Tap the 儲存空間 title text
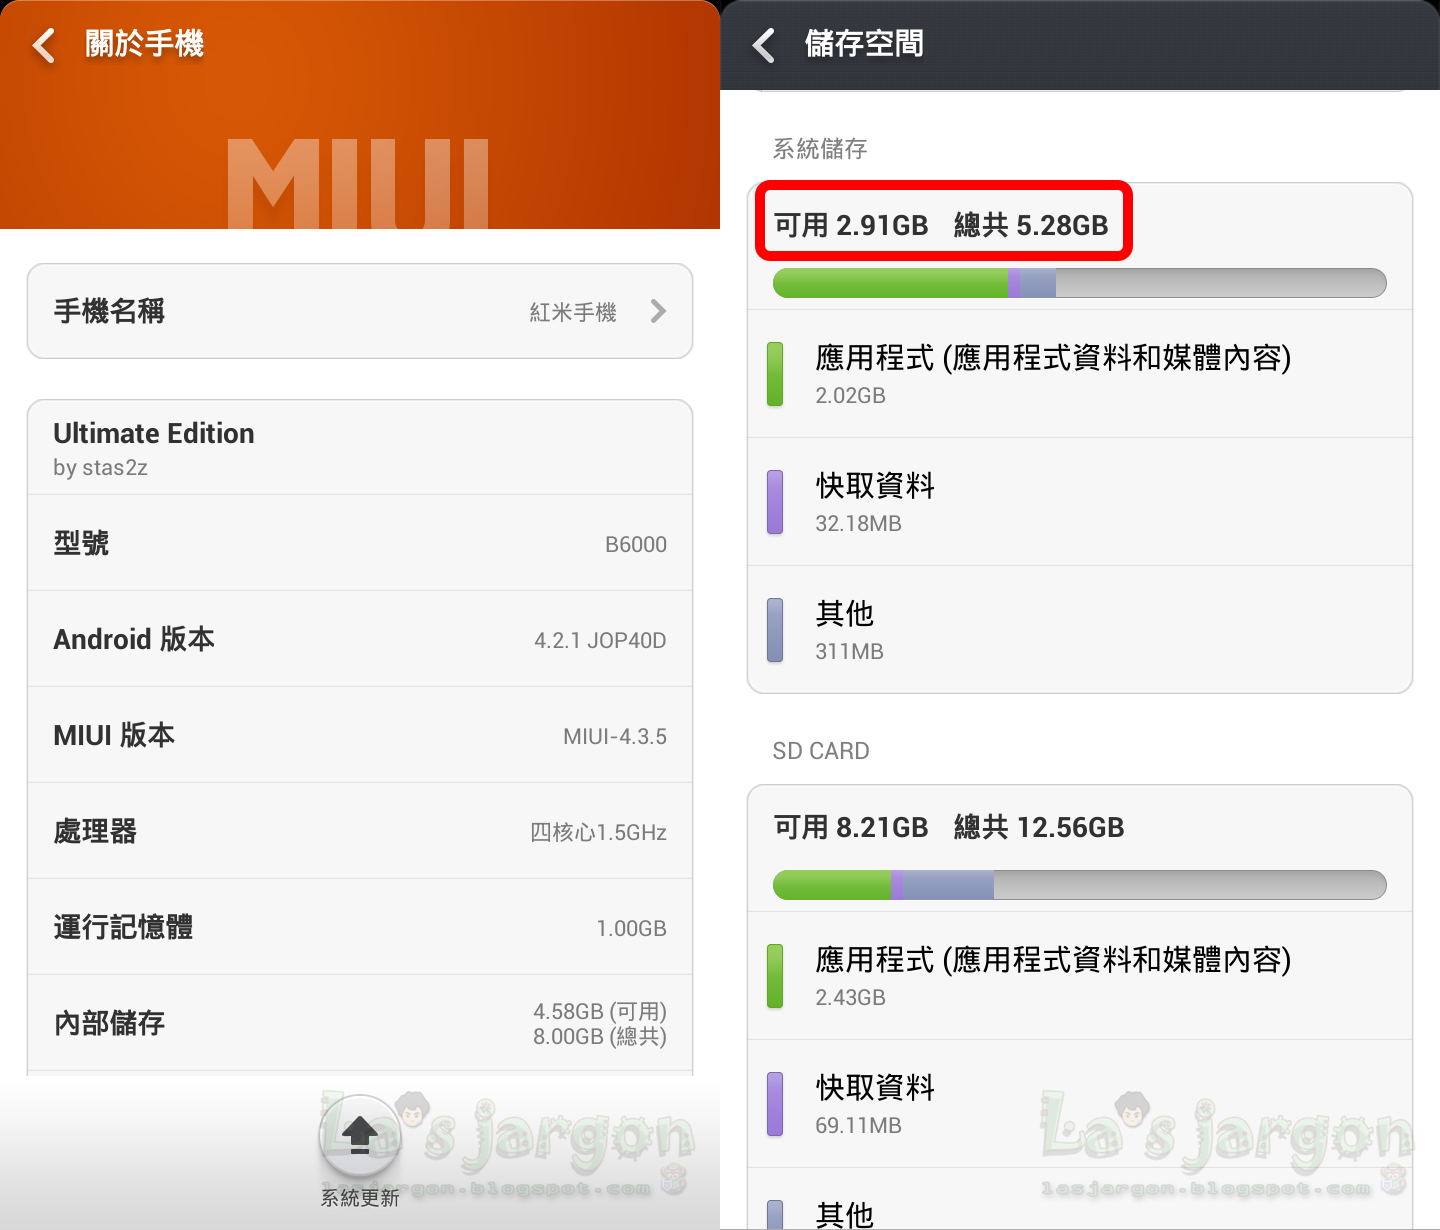This screenshot has width=1440, height=1230. point(864,44)
